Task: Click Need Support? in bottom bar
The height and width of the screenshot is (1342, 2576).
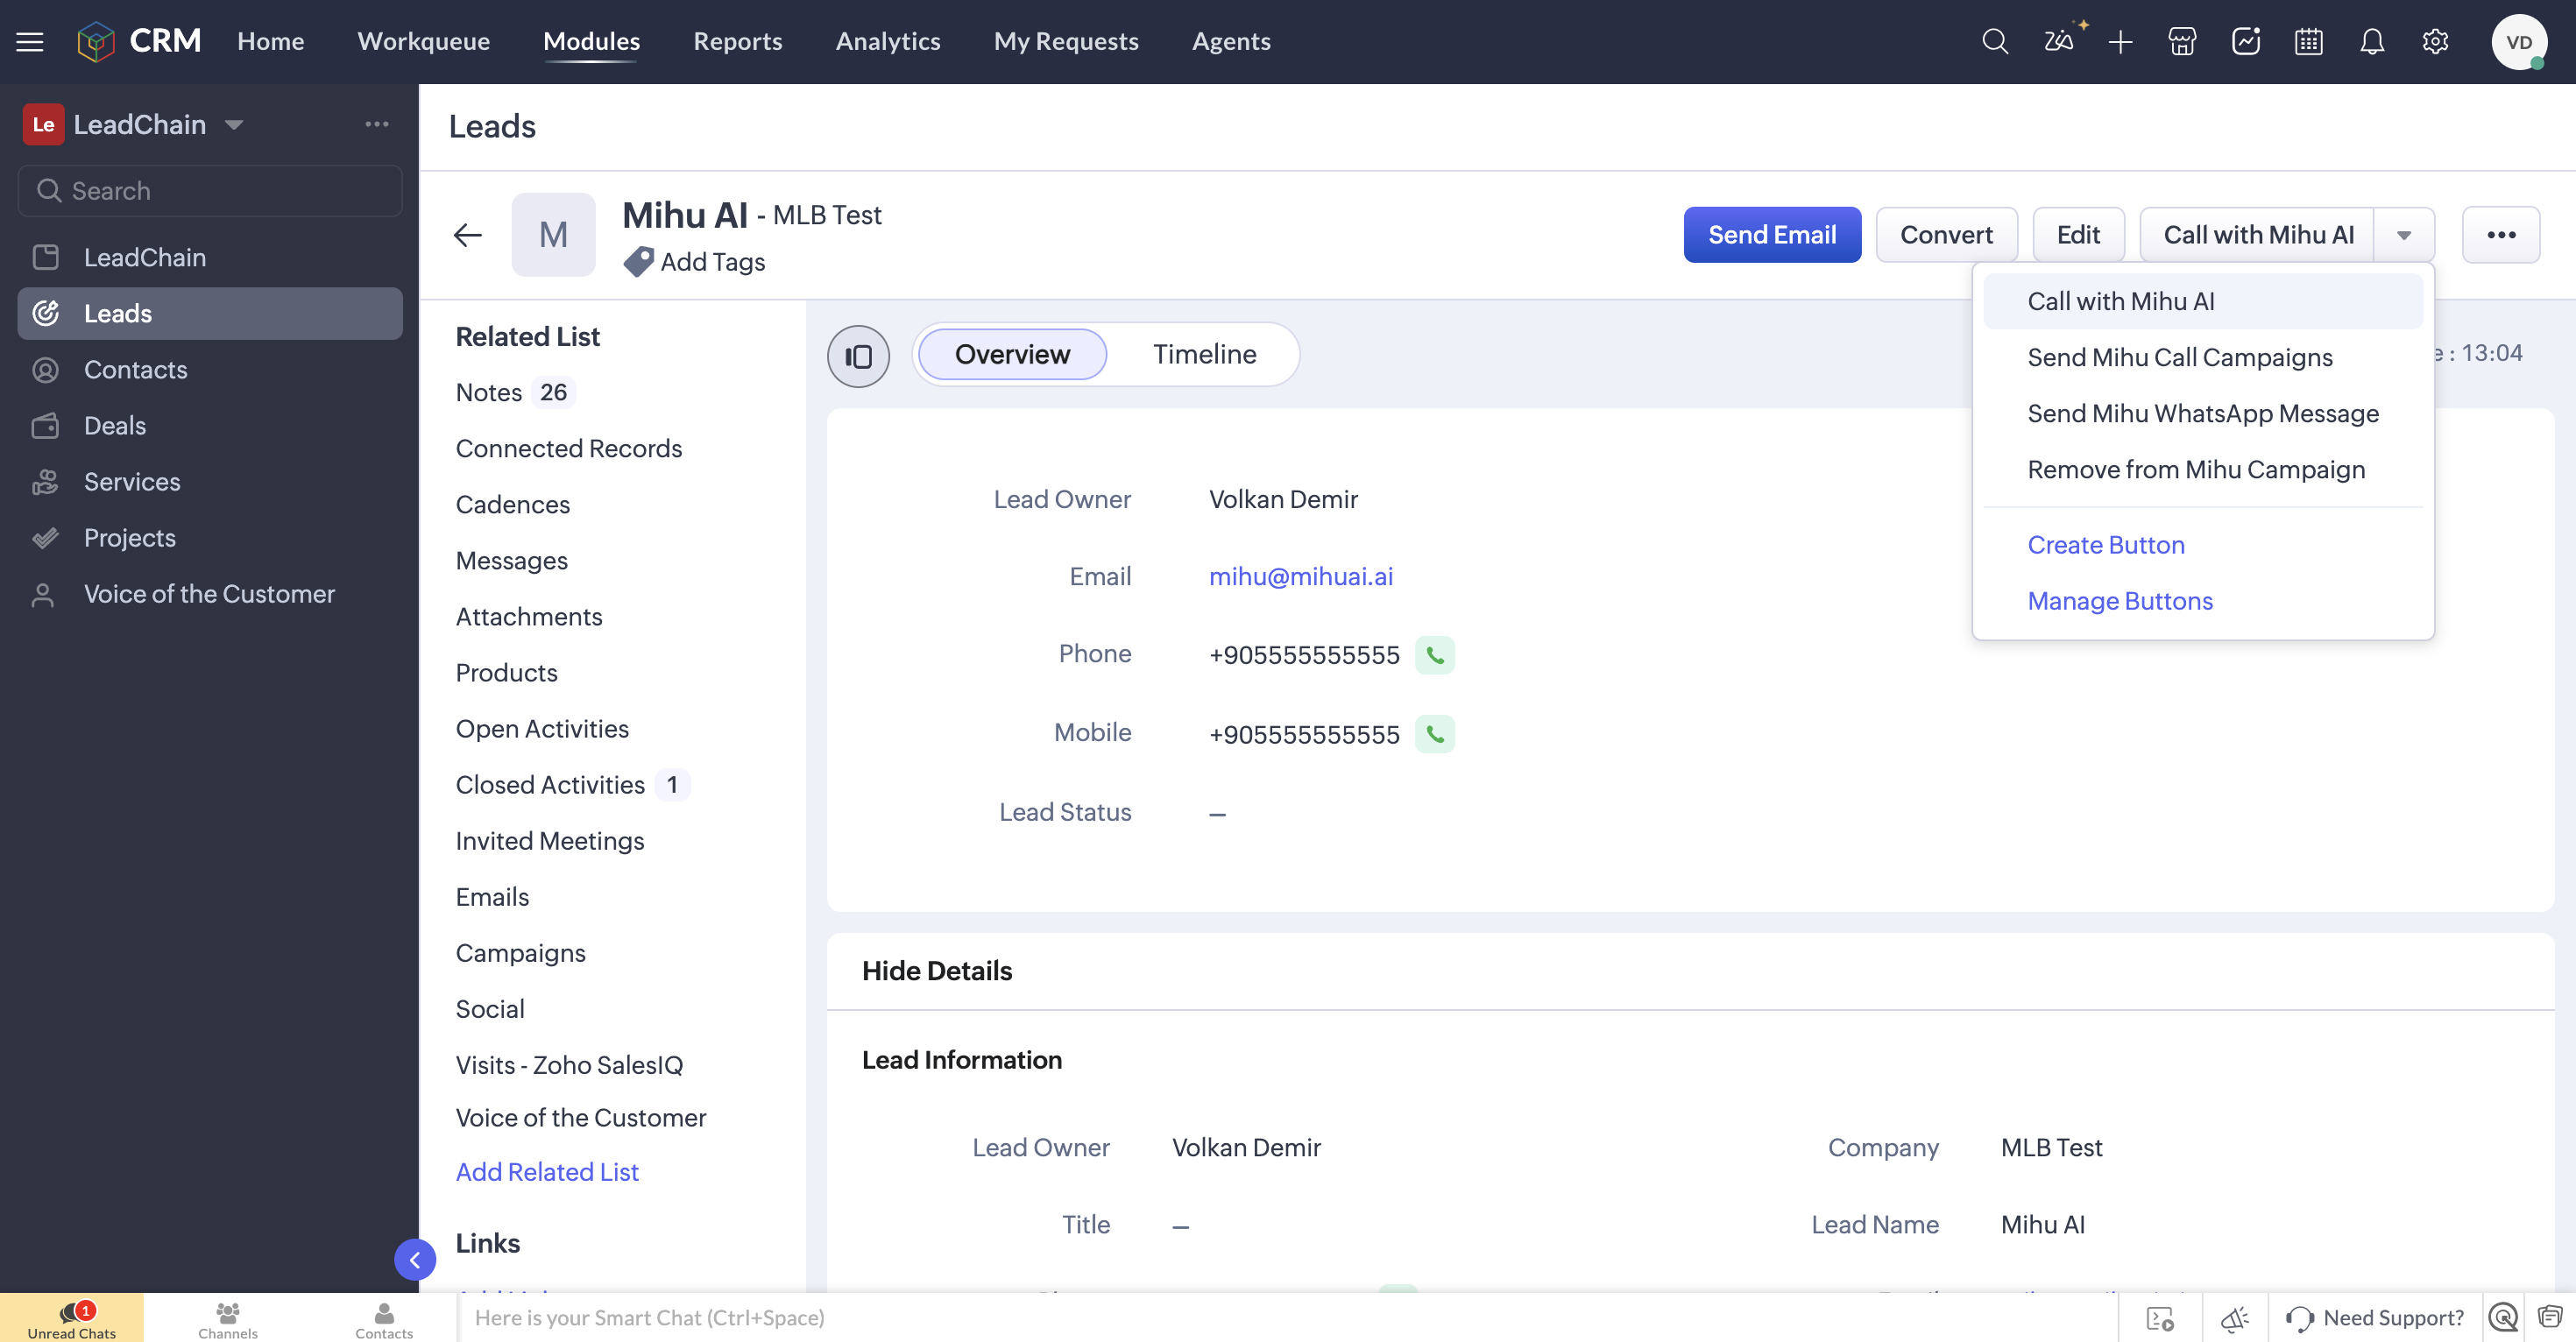Action: 2375,1319
